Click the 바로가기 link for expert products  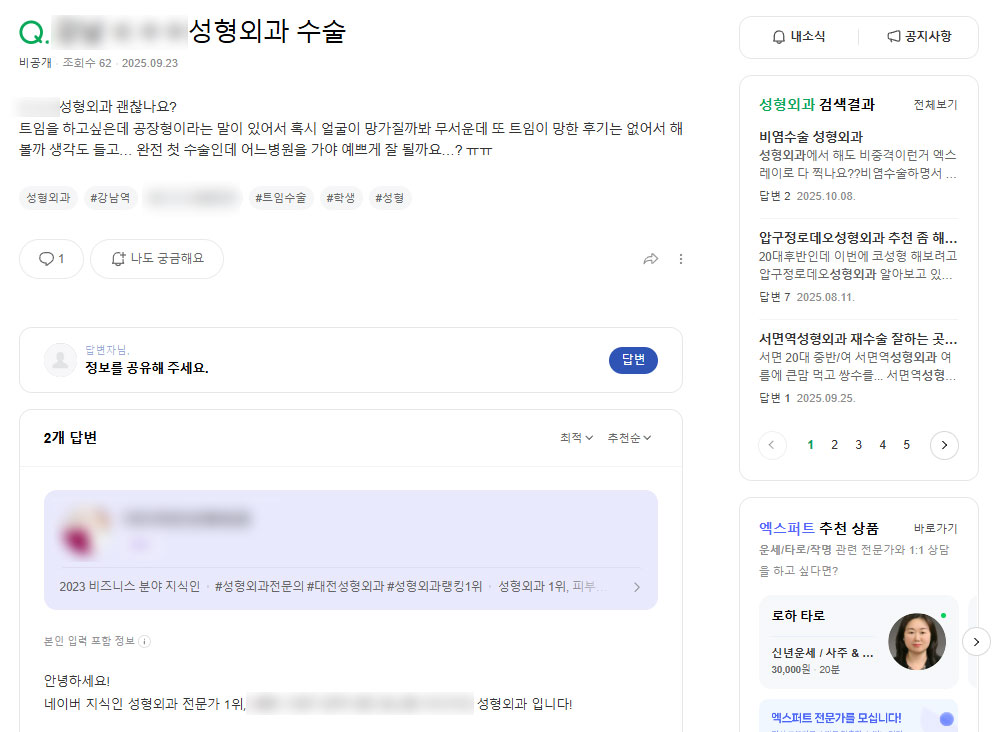934,528
